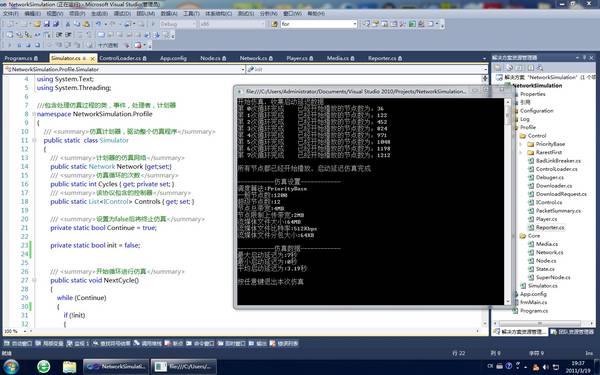
Task: Click the NetworkSimulation project node
Action: tap(537, 86)
